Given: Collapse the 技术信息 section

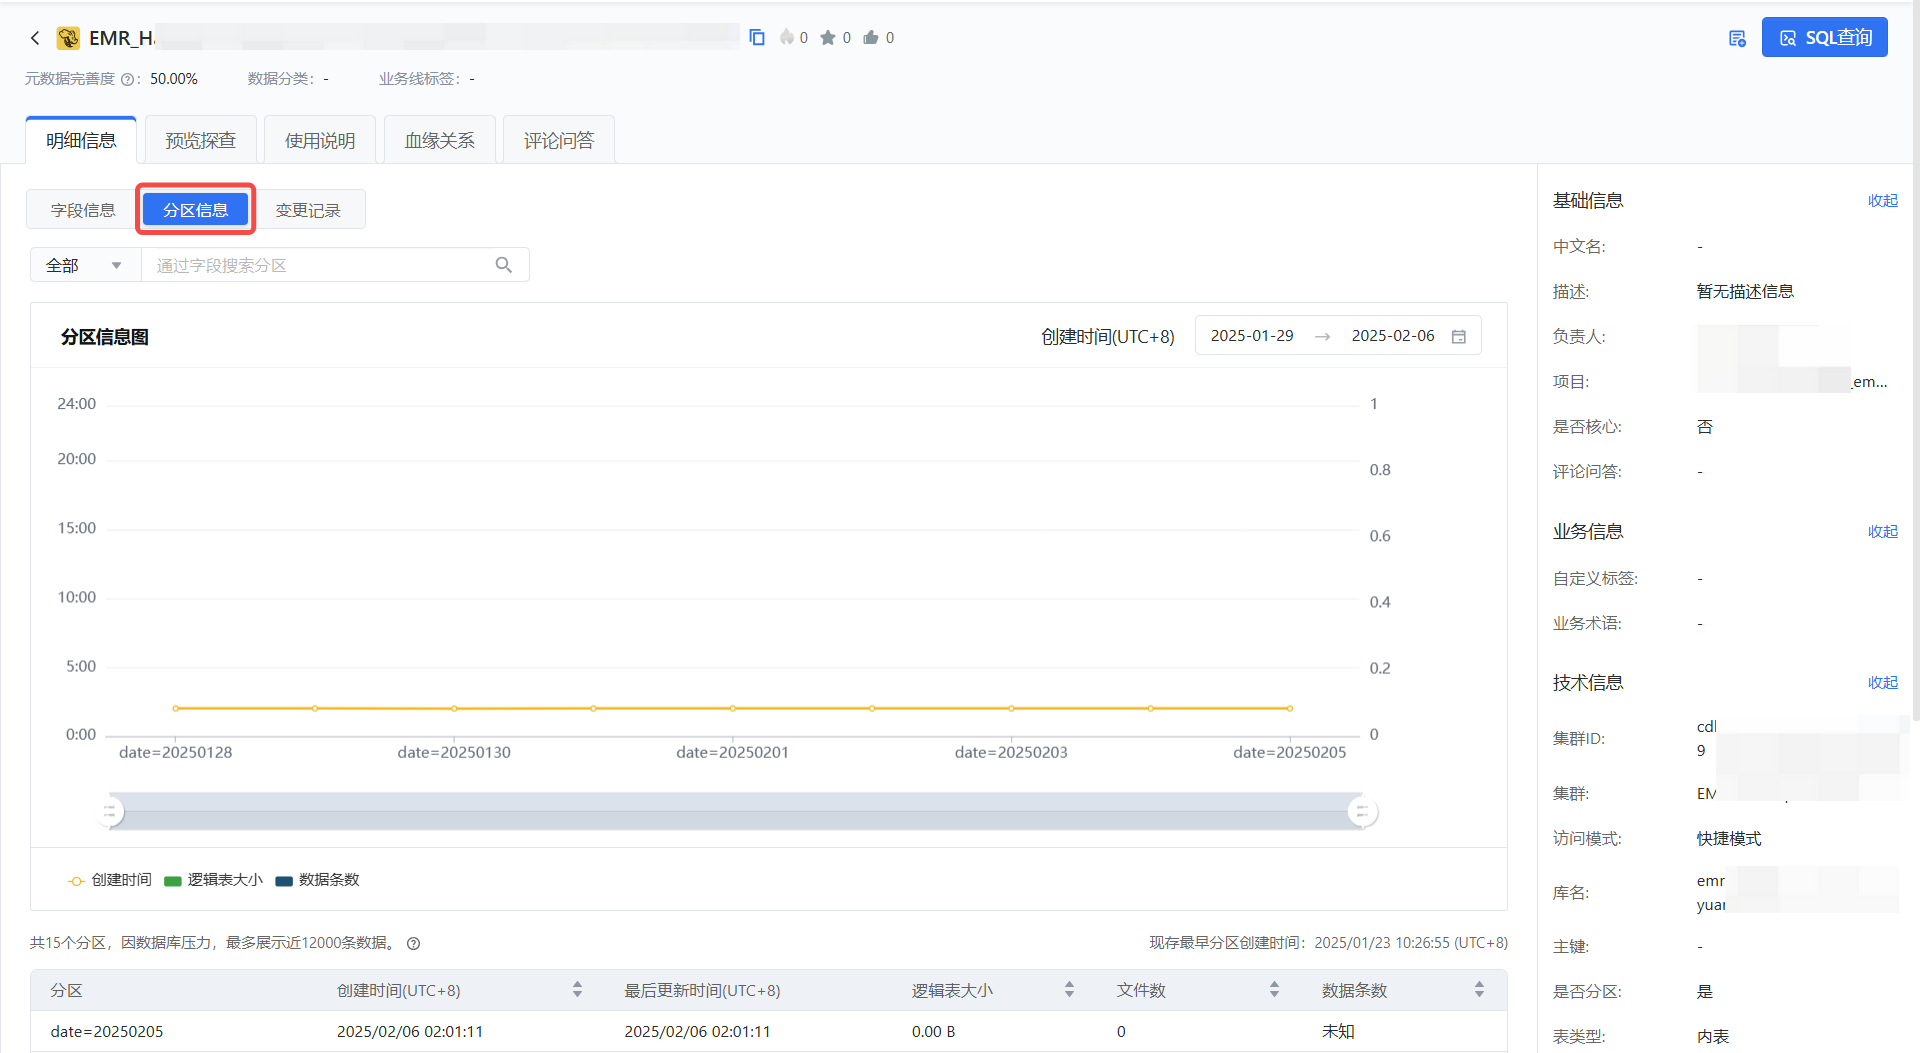Looking at the screenshot, I should click(1882, 683).
